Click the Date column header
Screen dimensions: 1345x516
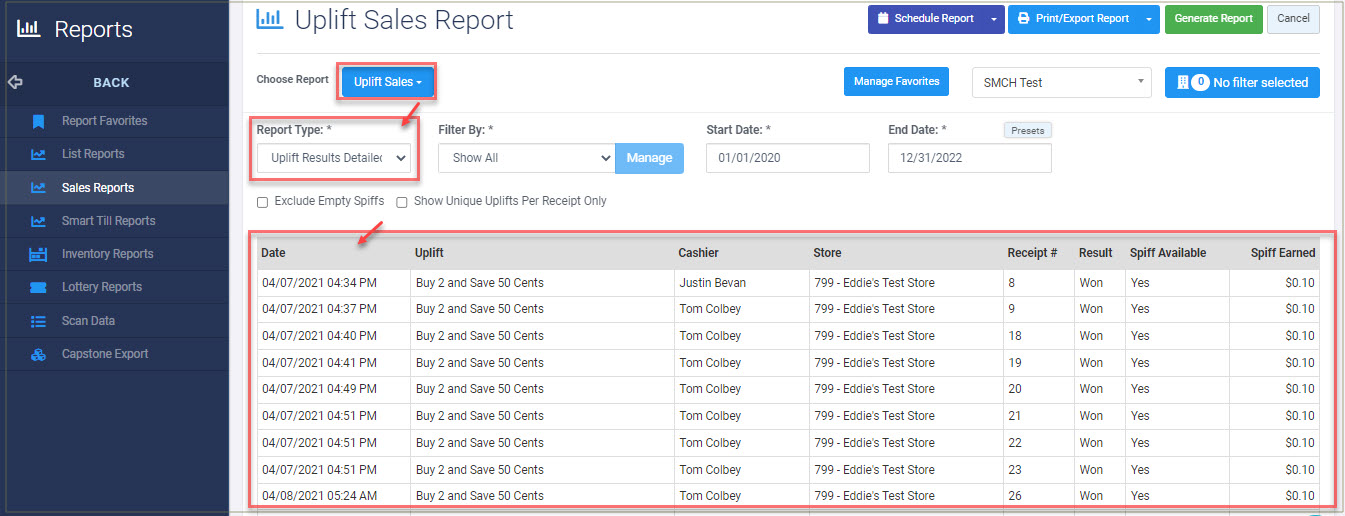click(x=334, y=253)
